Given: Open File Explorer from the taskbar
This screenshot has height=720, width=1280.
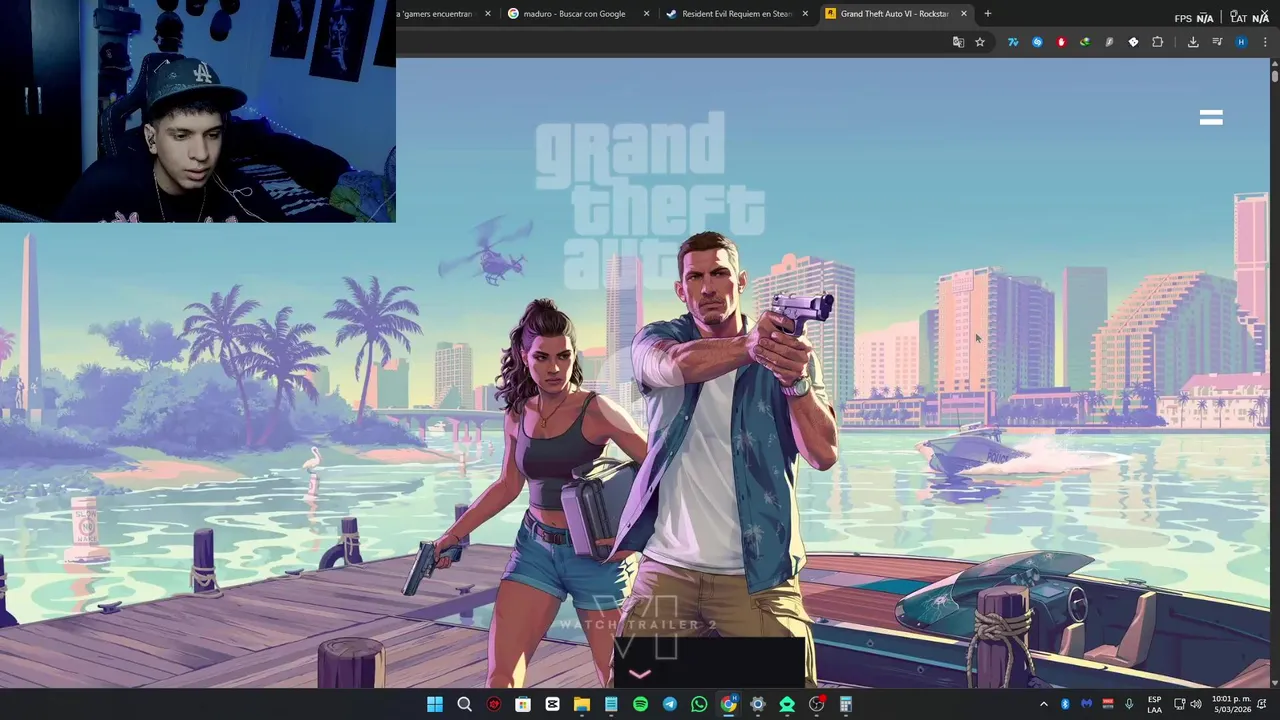Looking at the screenshot, I should click(582, 704).
